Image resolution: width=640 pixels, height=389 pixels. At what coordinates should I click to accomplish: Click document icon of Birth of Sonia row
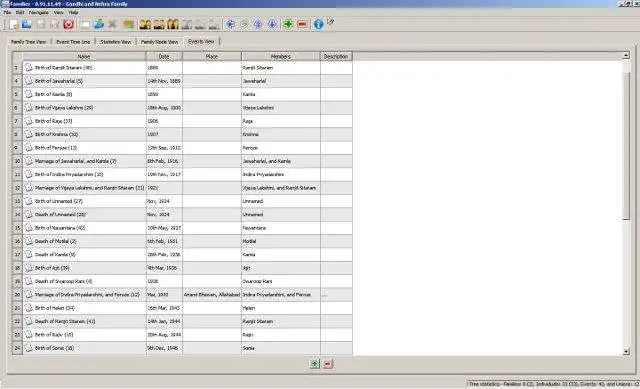(x=29, y=348)
